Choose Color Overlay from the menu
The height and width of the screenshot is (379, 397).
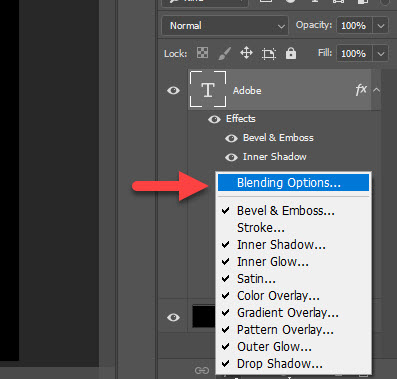point(293,296)
